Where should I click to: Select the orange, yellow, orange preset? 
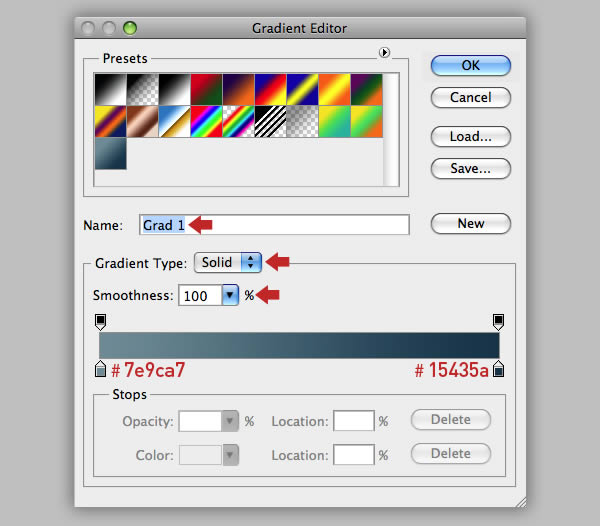click(334, 90)
